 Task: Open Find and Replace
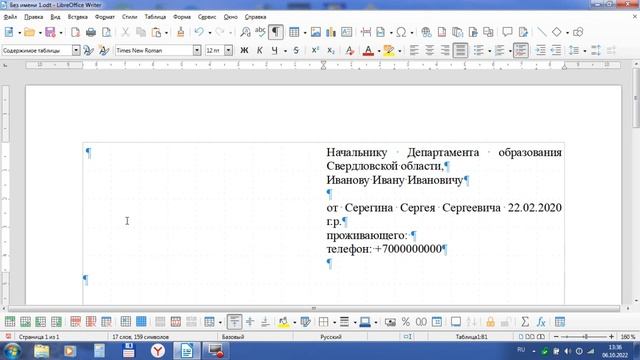click(245, 32)
